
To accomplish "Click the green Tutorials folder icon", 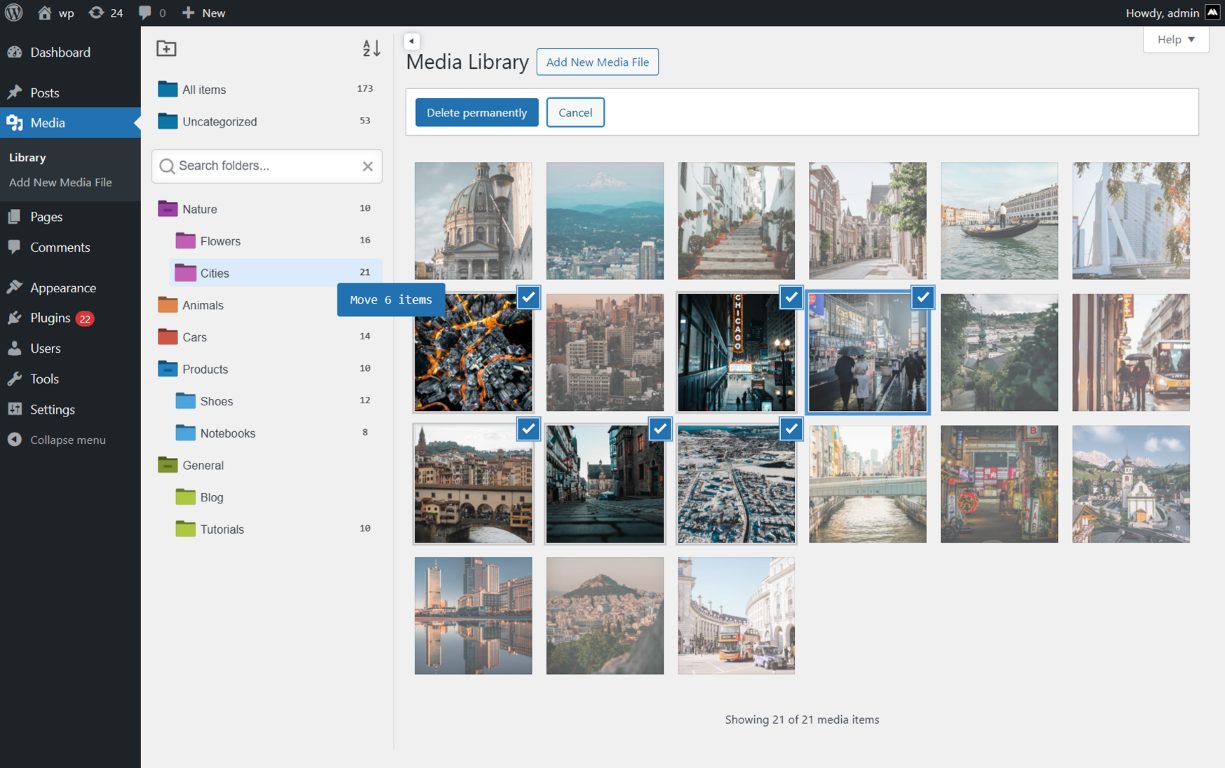I will click(185, 529).
